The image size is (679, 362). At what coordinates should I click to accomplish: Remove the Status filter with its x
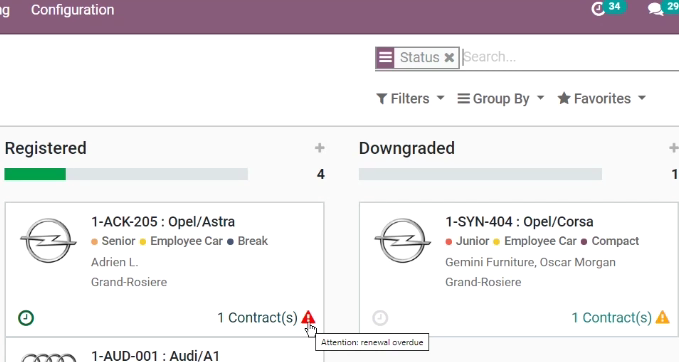point(449,57)
